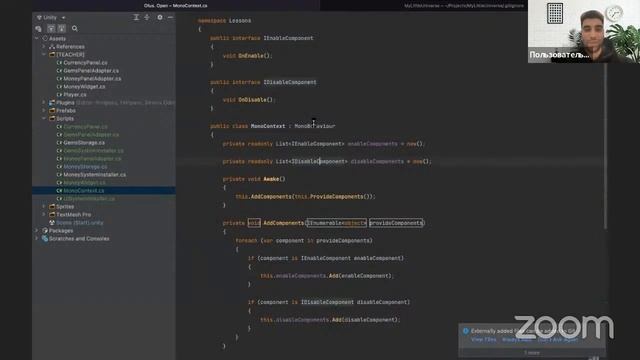Collapse the Assets root node
640x360 pixels.
(x=37, y=38)
